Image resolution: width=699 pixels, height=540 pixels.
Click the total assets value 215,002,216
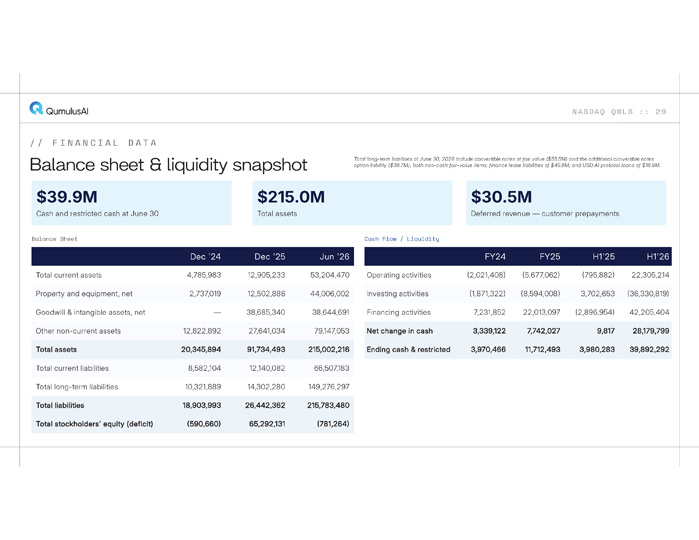point(329,350)
